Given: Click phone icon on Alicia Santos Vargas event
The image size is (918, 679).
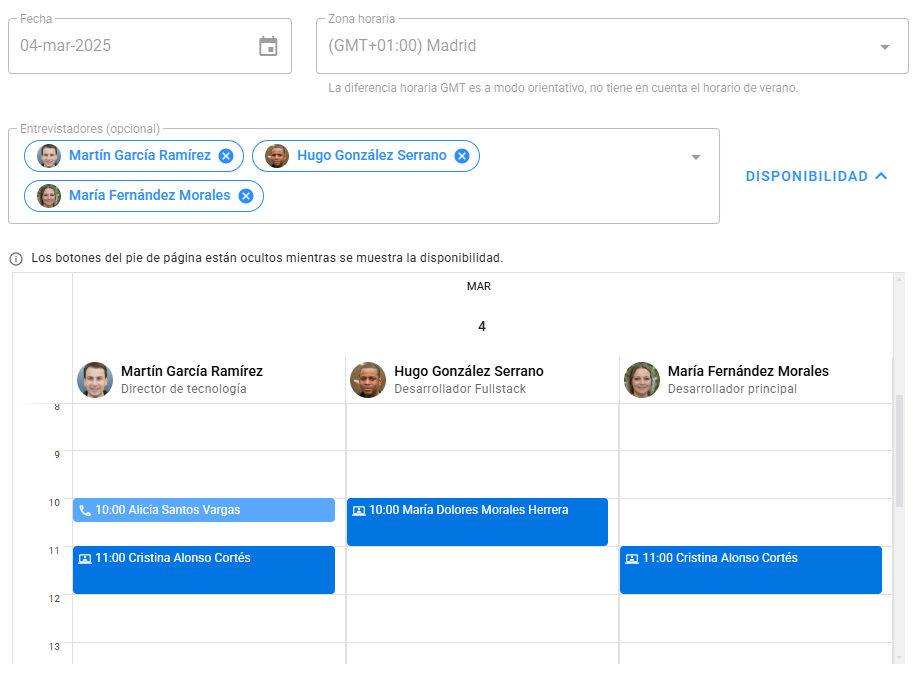Looking at the screenshot, I should (85, 511).
